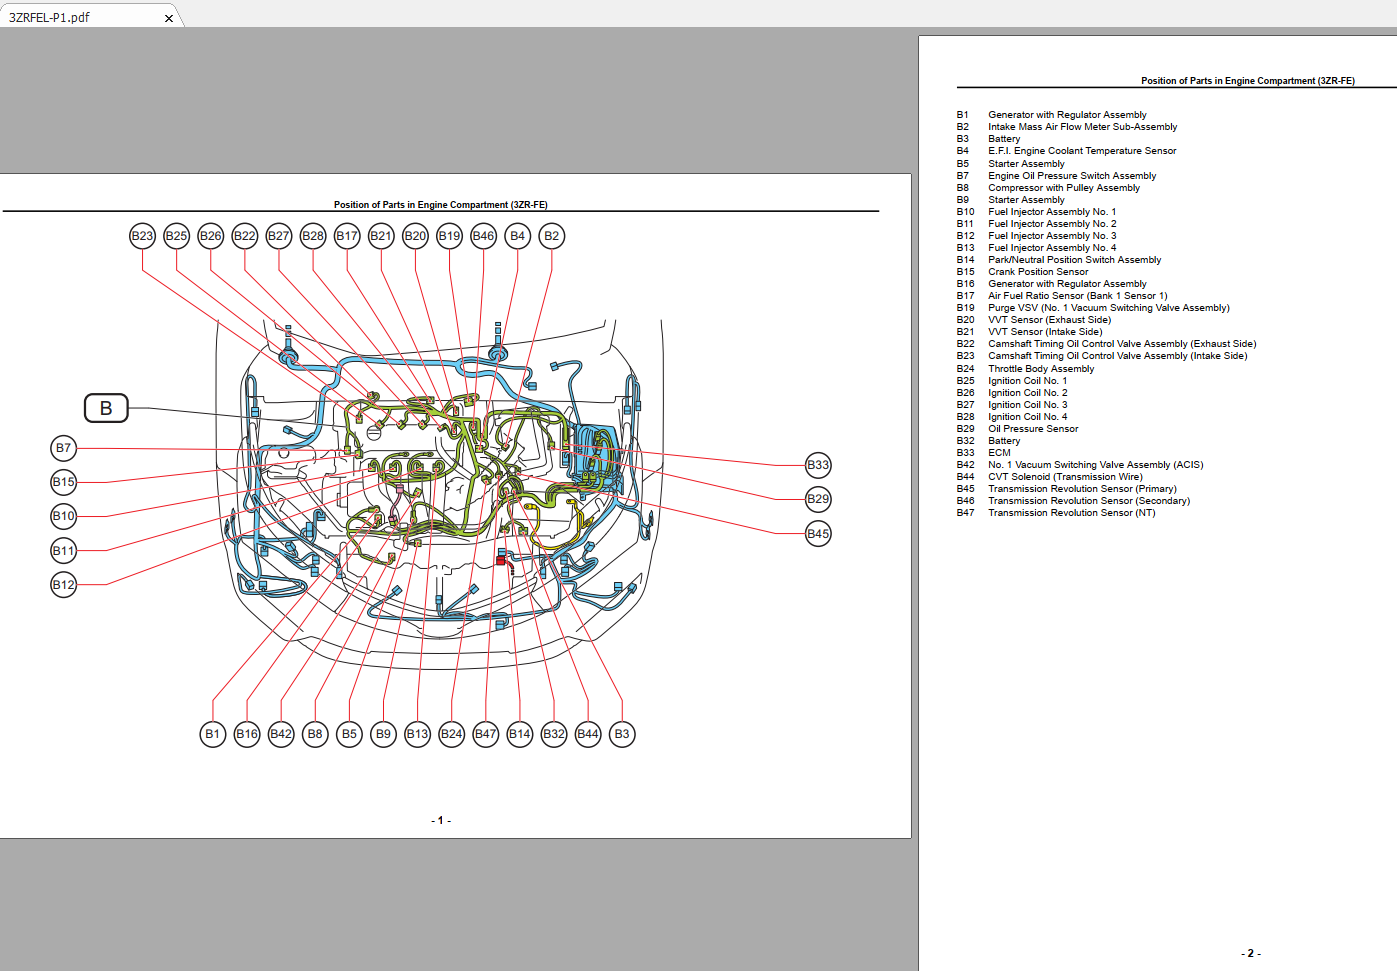Close the 3ZRFEL-P1.pdf tab
1397x971 pixels.
coord(168,18)
